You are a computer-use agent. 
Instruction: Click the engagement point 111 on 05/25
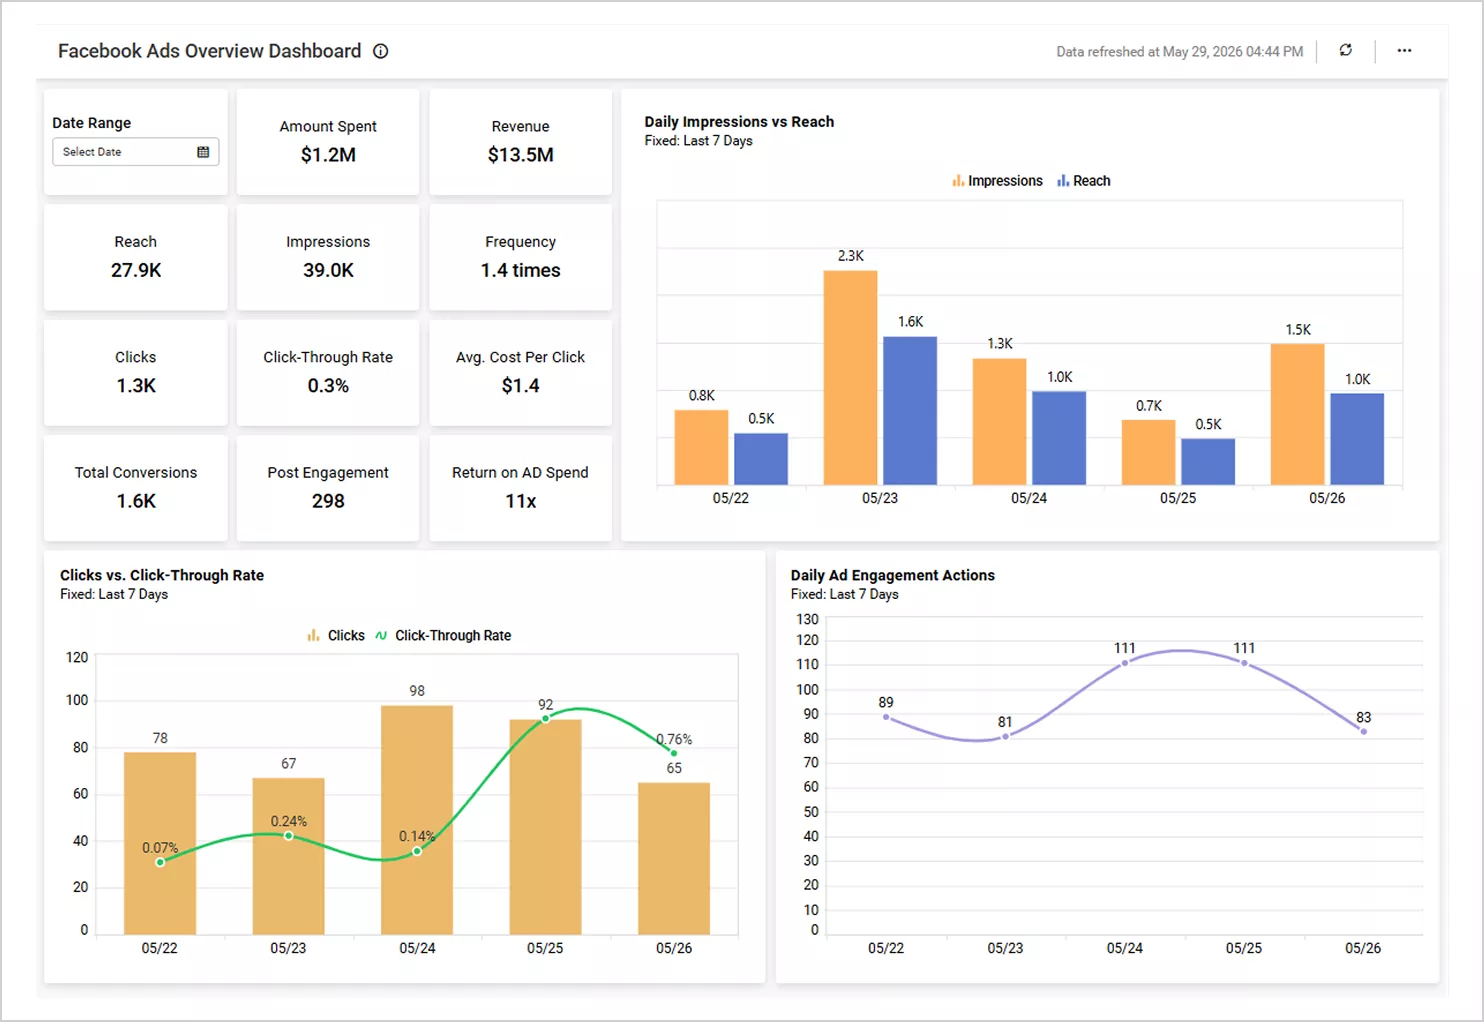click(x=1244, y=663)
